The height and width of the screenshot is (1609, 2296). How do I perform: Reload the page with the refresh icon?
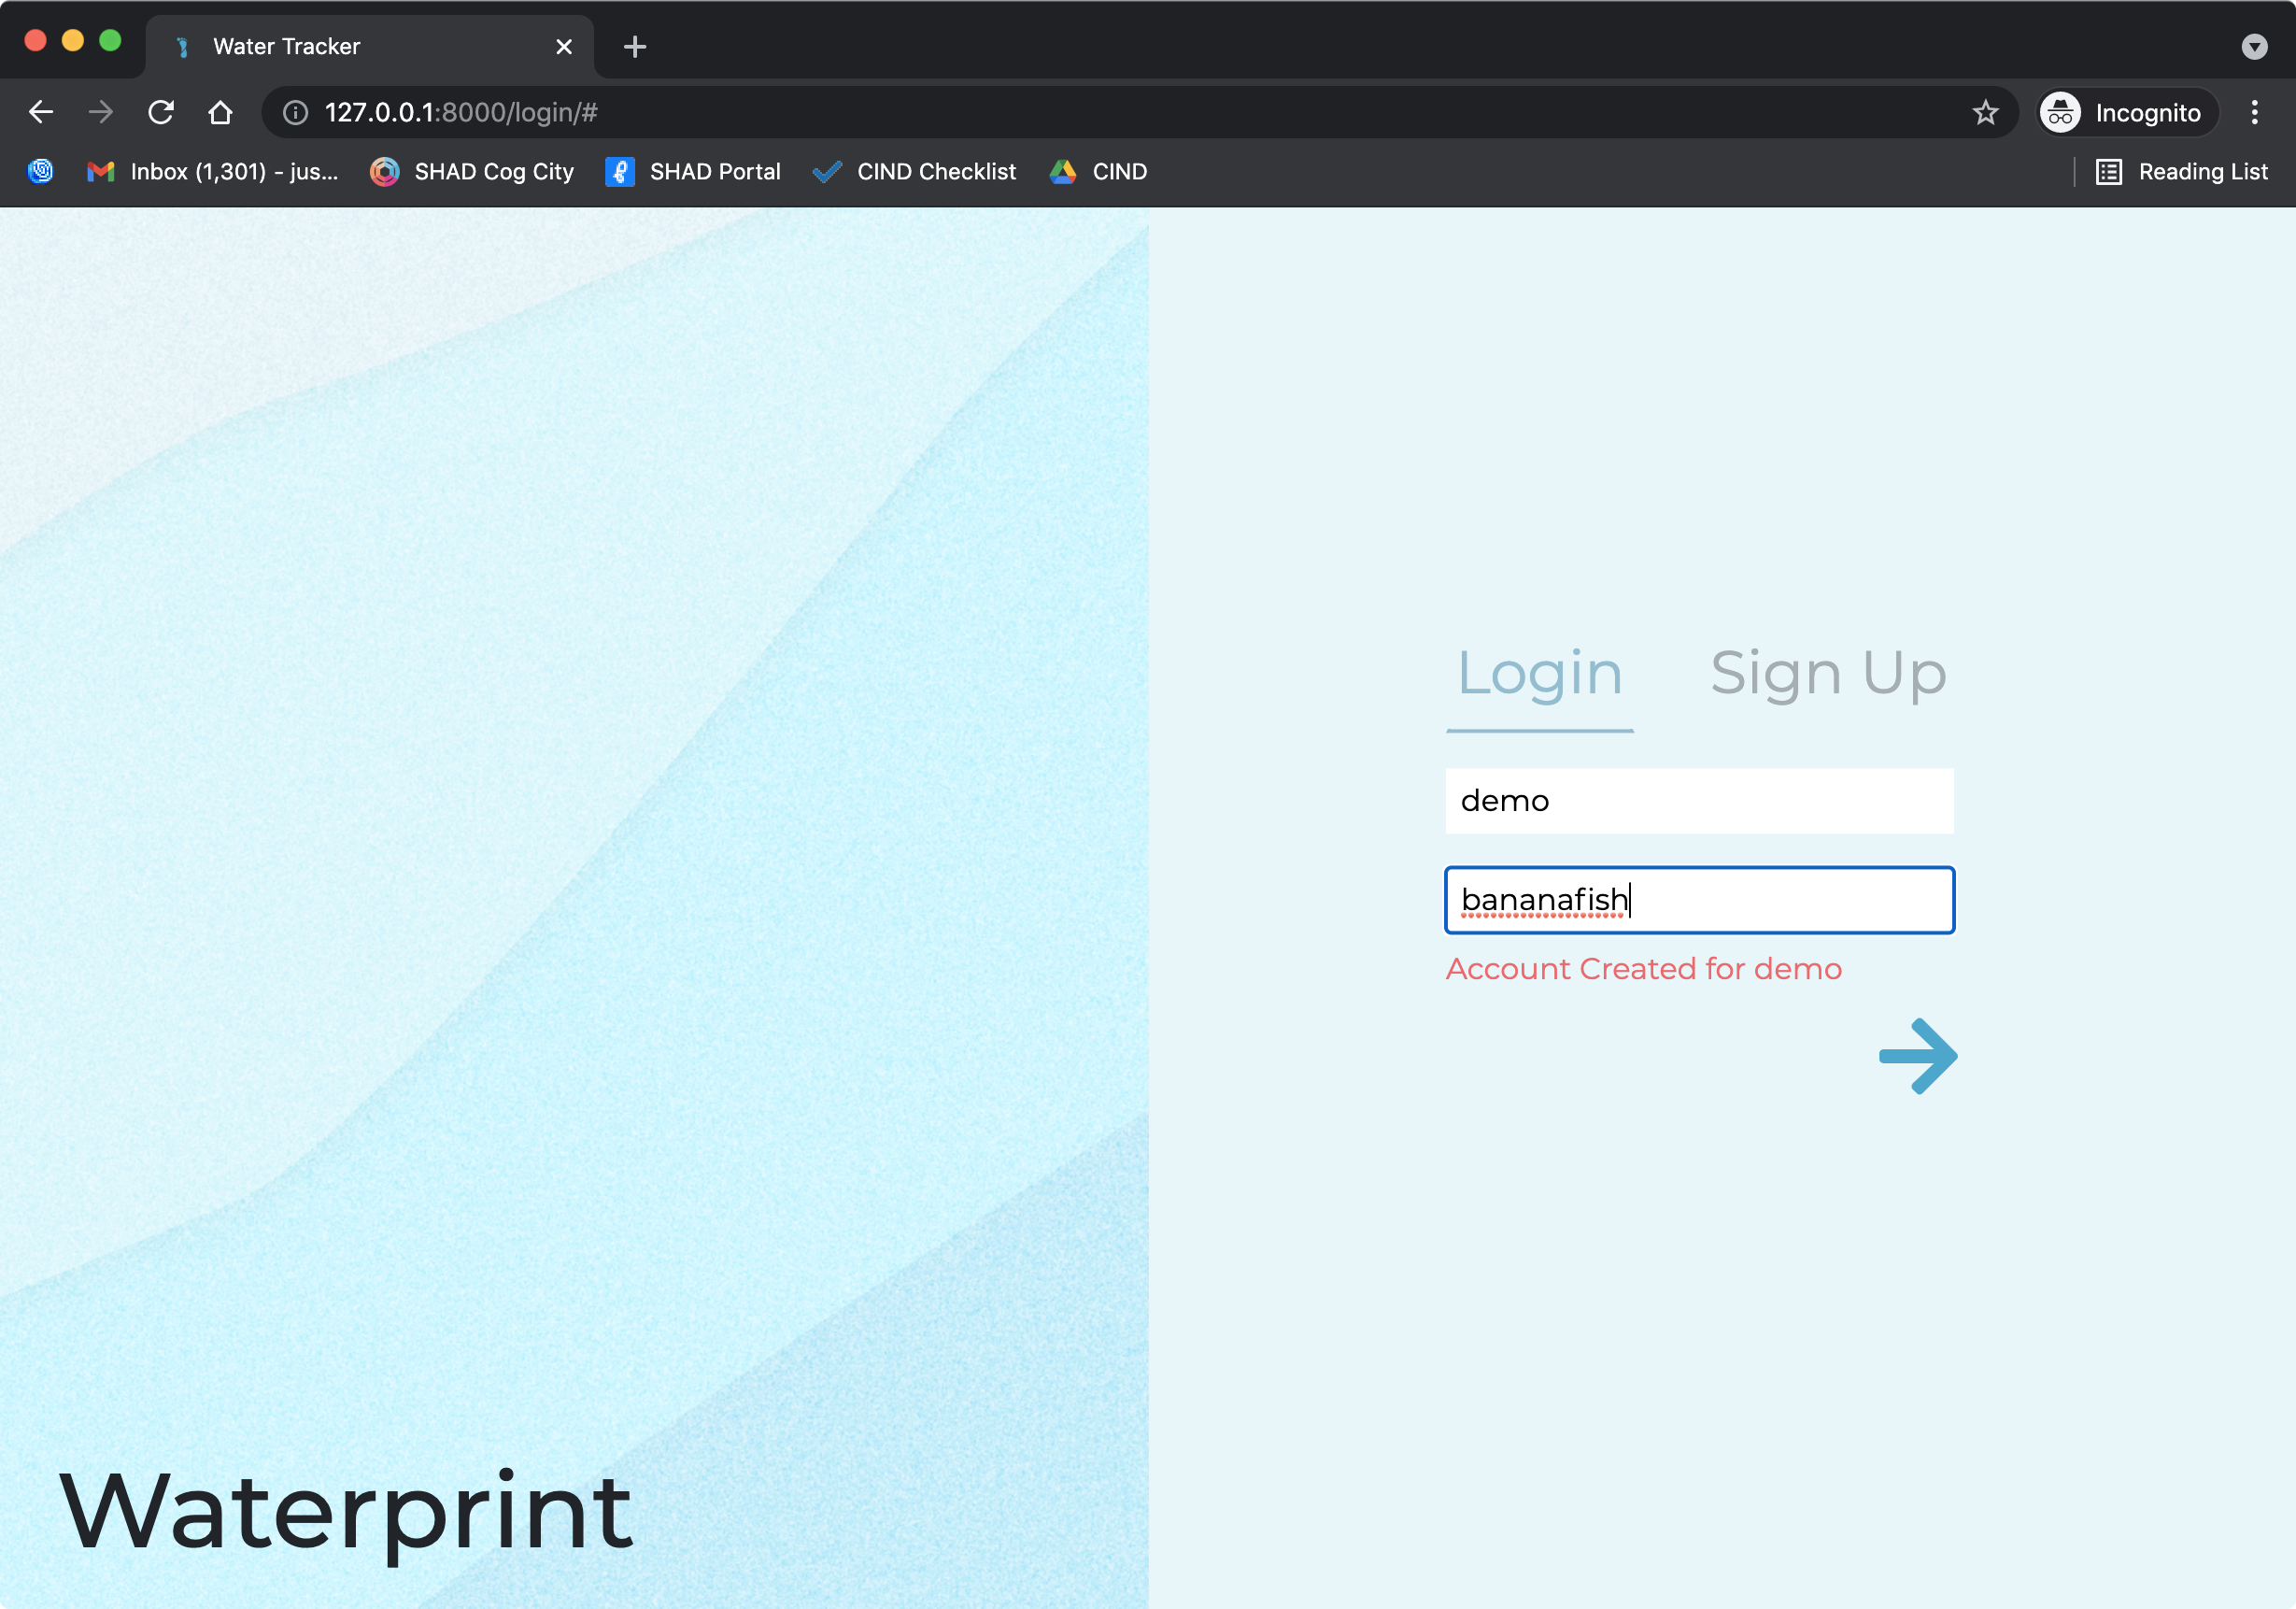point(161,112)
